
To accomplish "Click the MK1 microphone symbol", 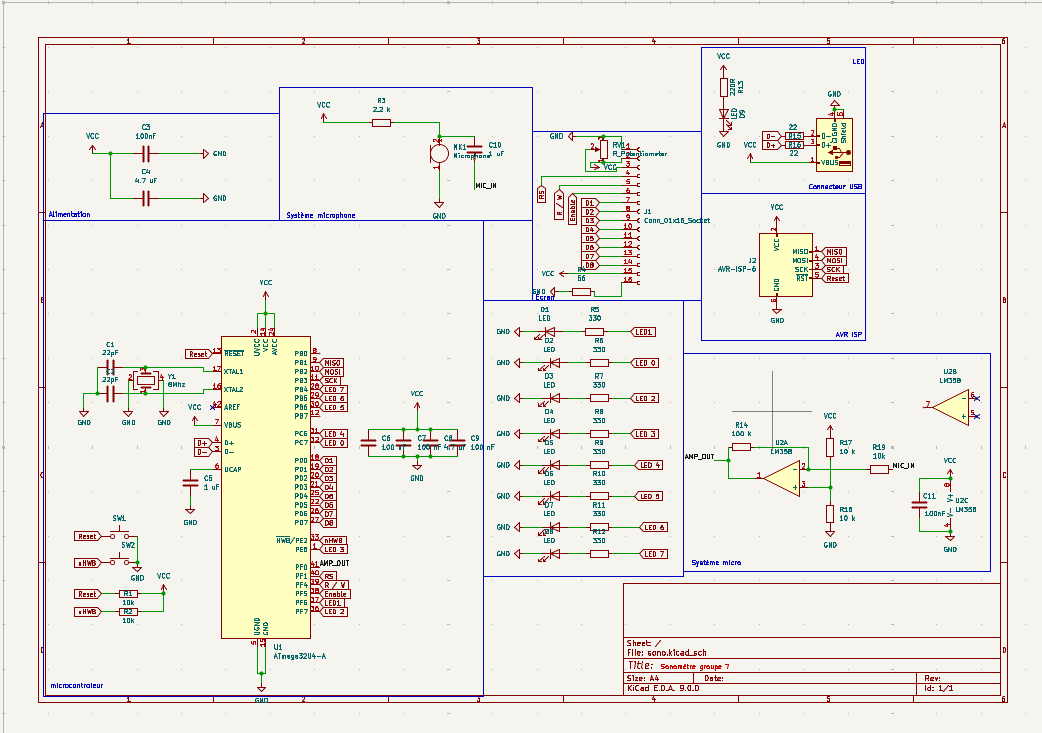I will coord(438,151).
